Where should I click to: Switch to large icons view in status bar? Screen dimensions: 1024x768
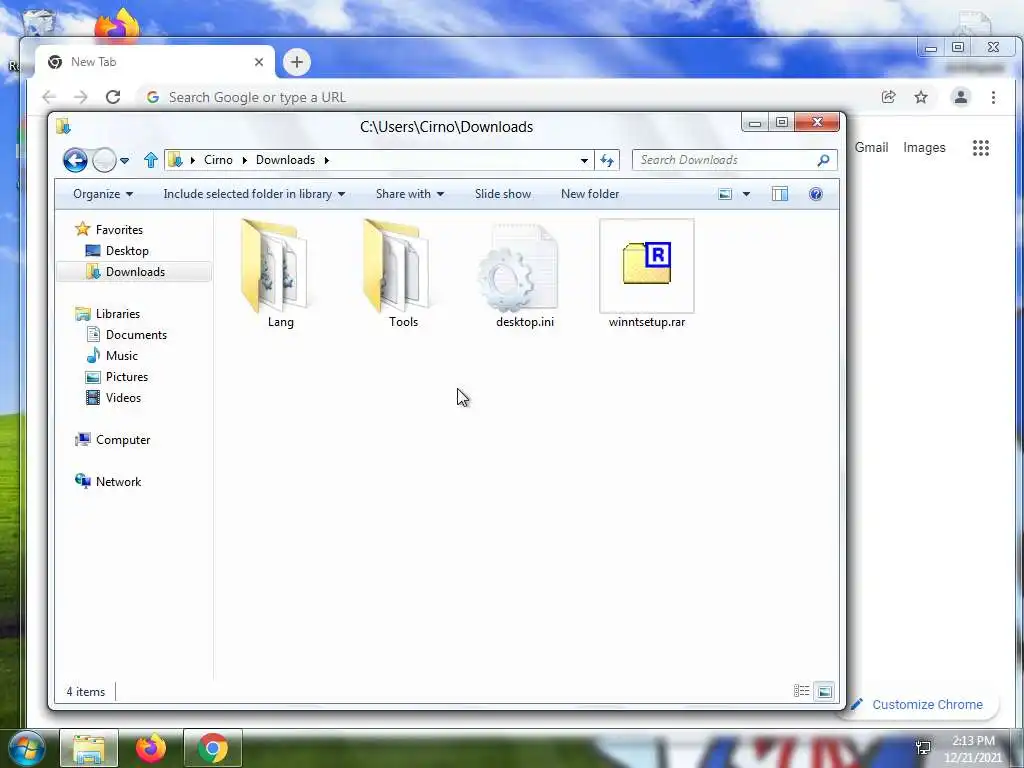pyautogui.click(x=824, y=691)
